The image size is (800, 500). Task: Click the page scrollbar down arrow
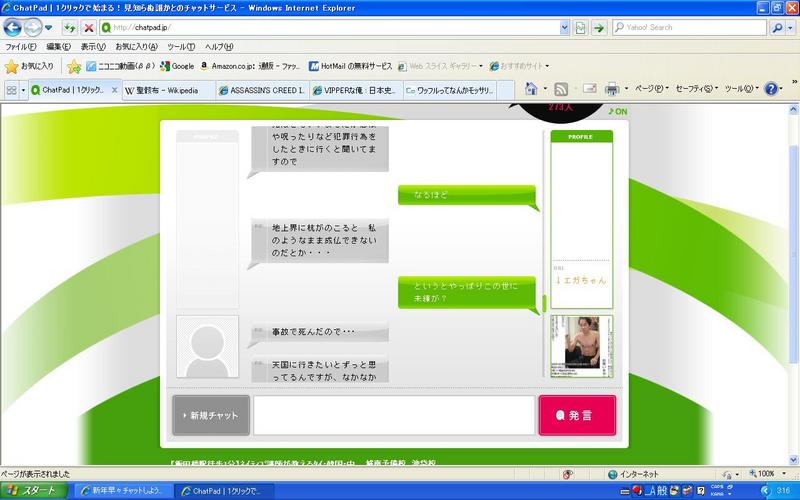(x=793, y=459)
